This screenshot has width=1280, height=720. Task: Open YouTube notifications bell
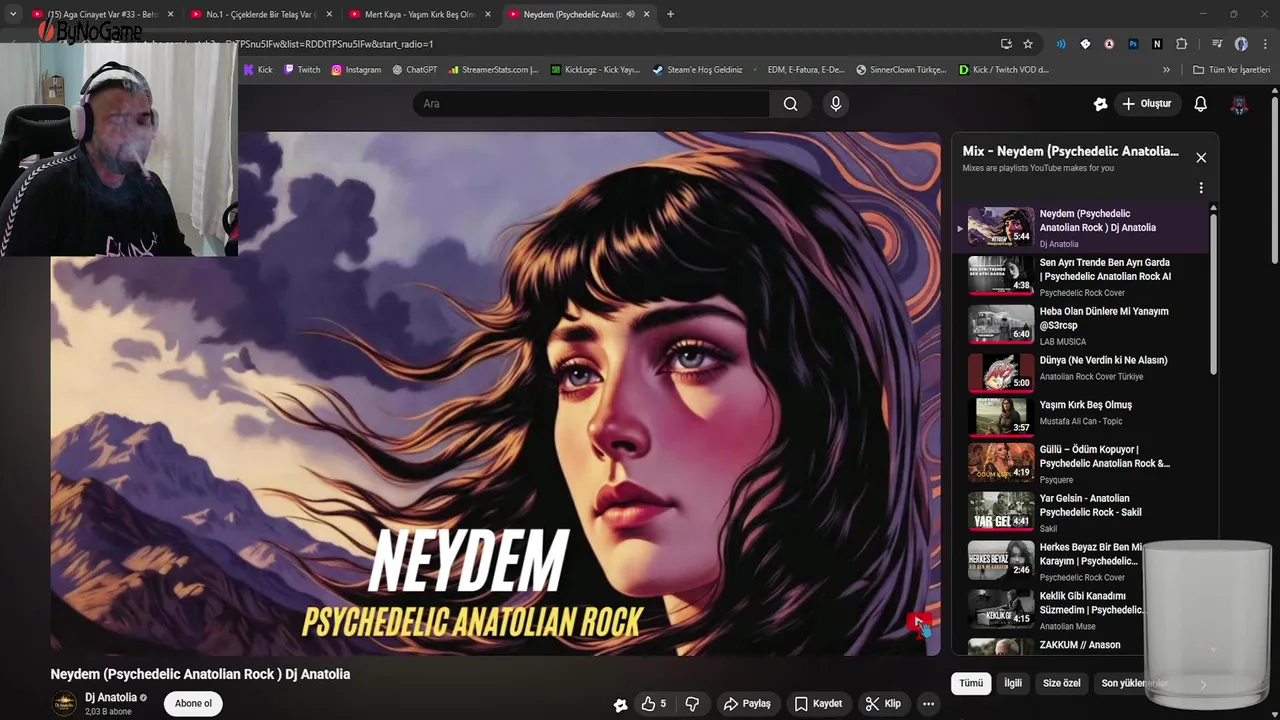click(1201, 104)
